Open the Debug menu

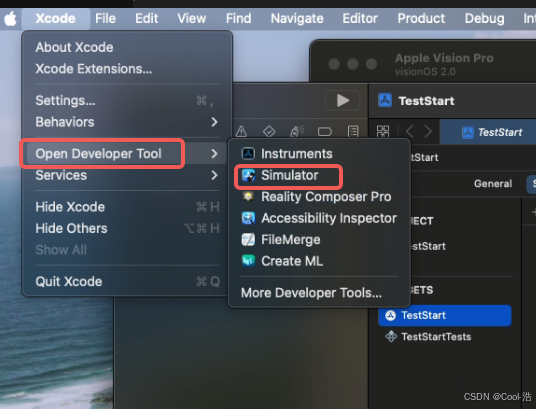(484, 18)
